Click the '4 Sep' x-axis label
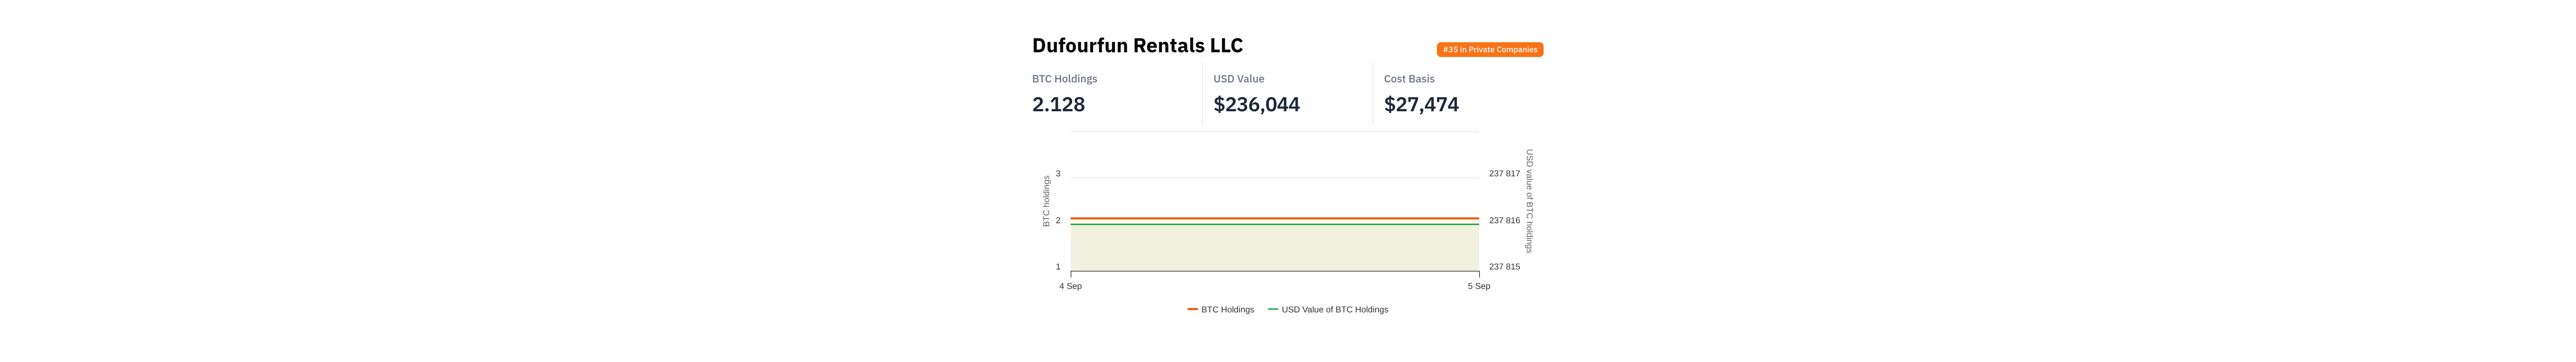This screenshot has width=2576, height=362. (x=1070, y=286)
